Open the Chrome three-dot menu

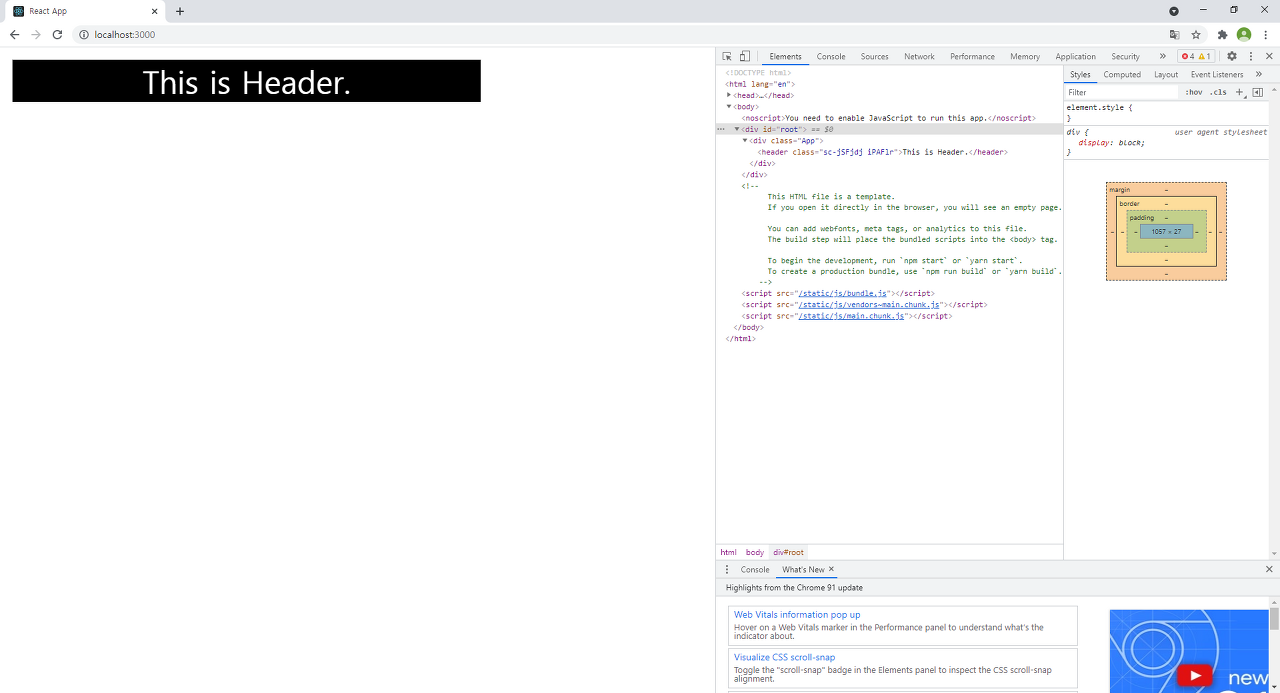point(1266,34)
